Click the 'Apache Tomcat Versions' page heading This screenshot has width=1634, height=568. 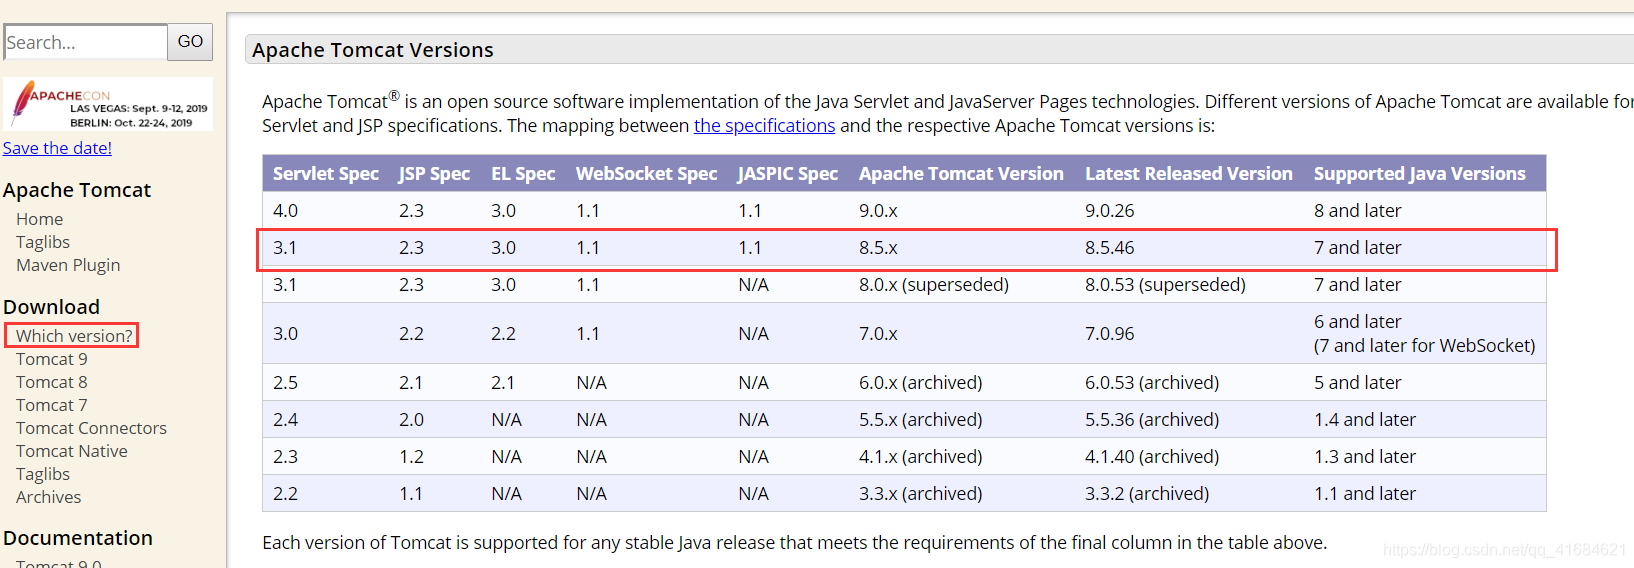coord(373,50)
